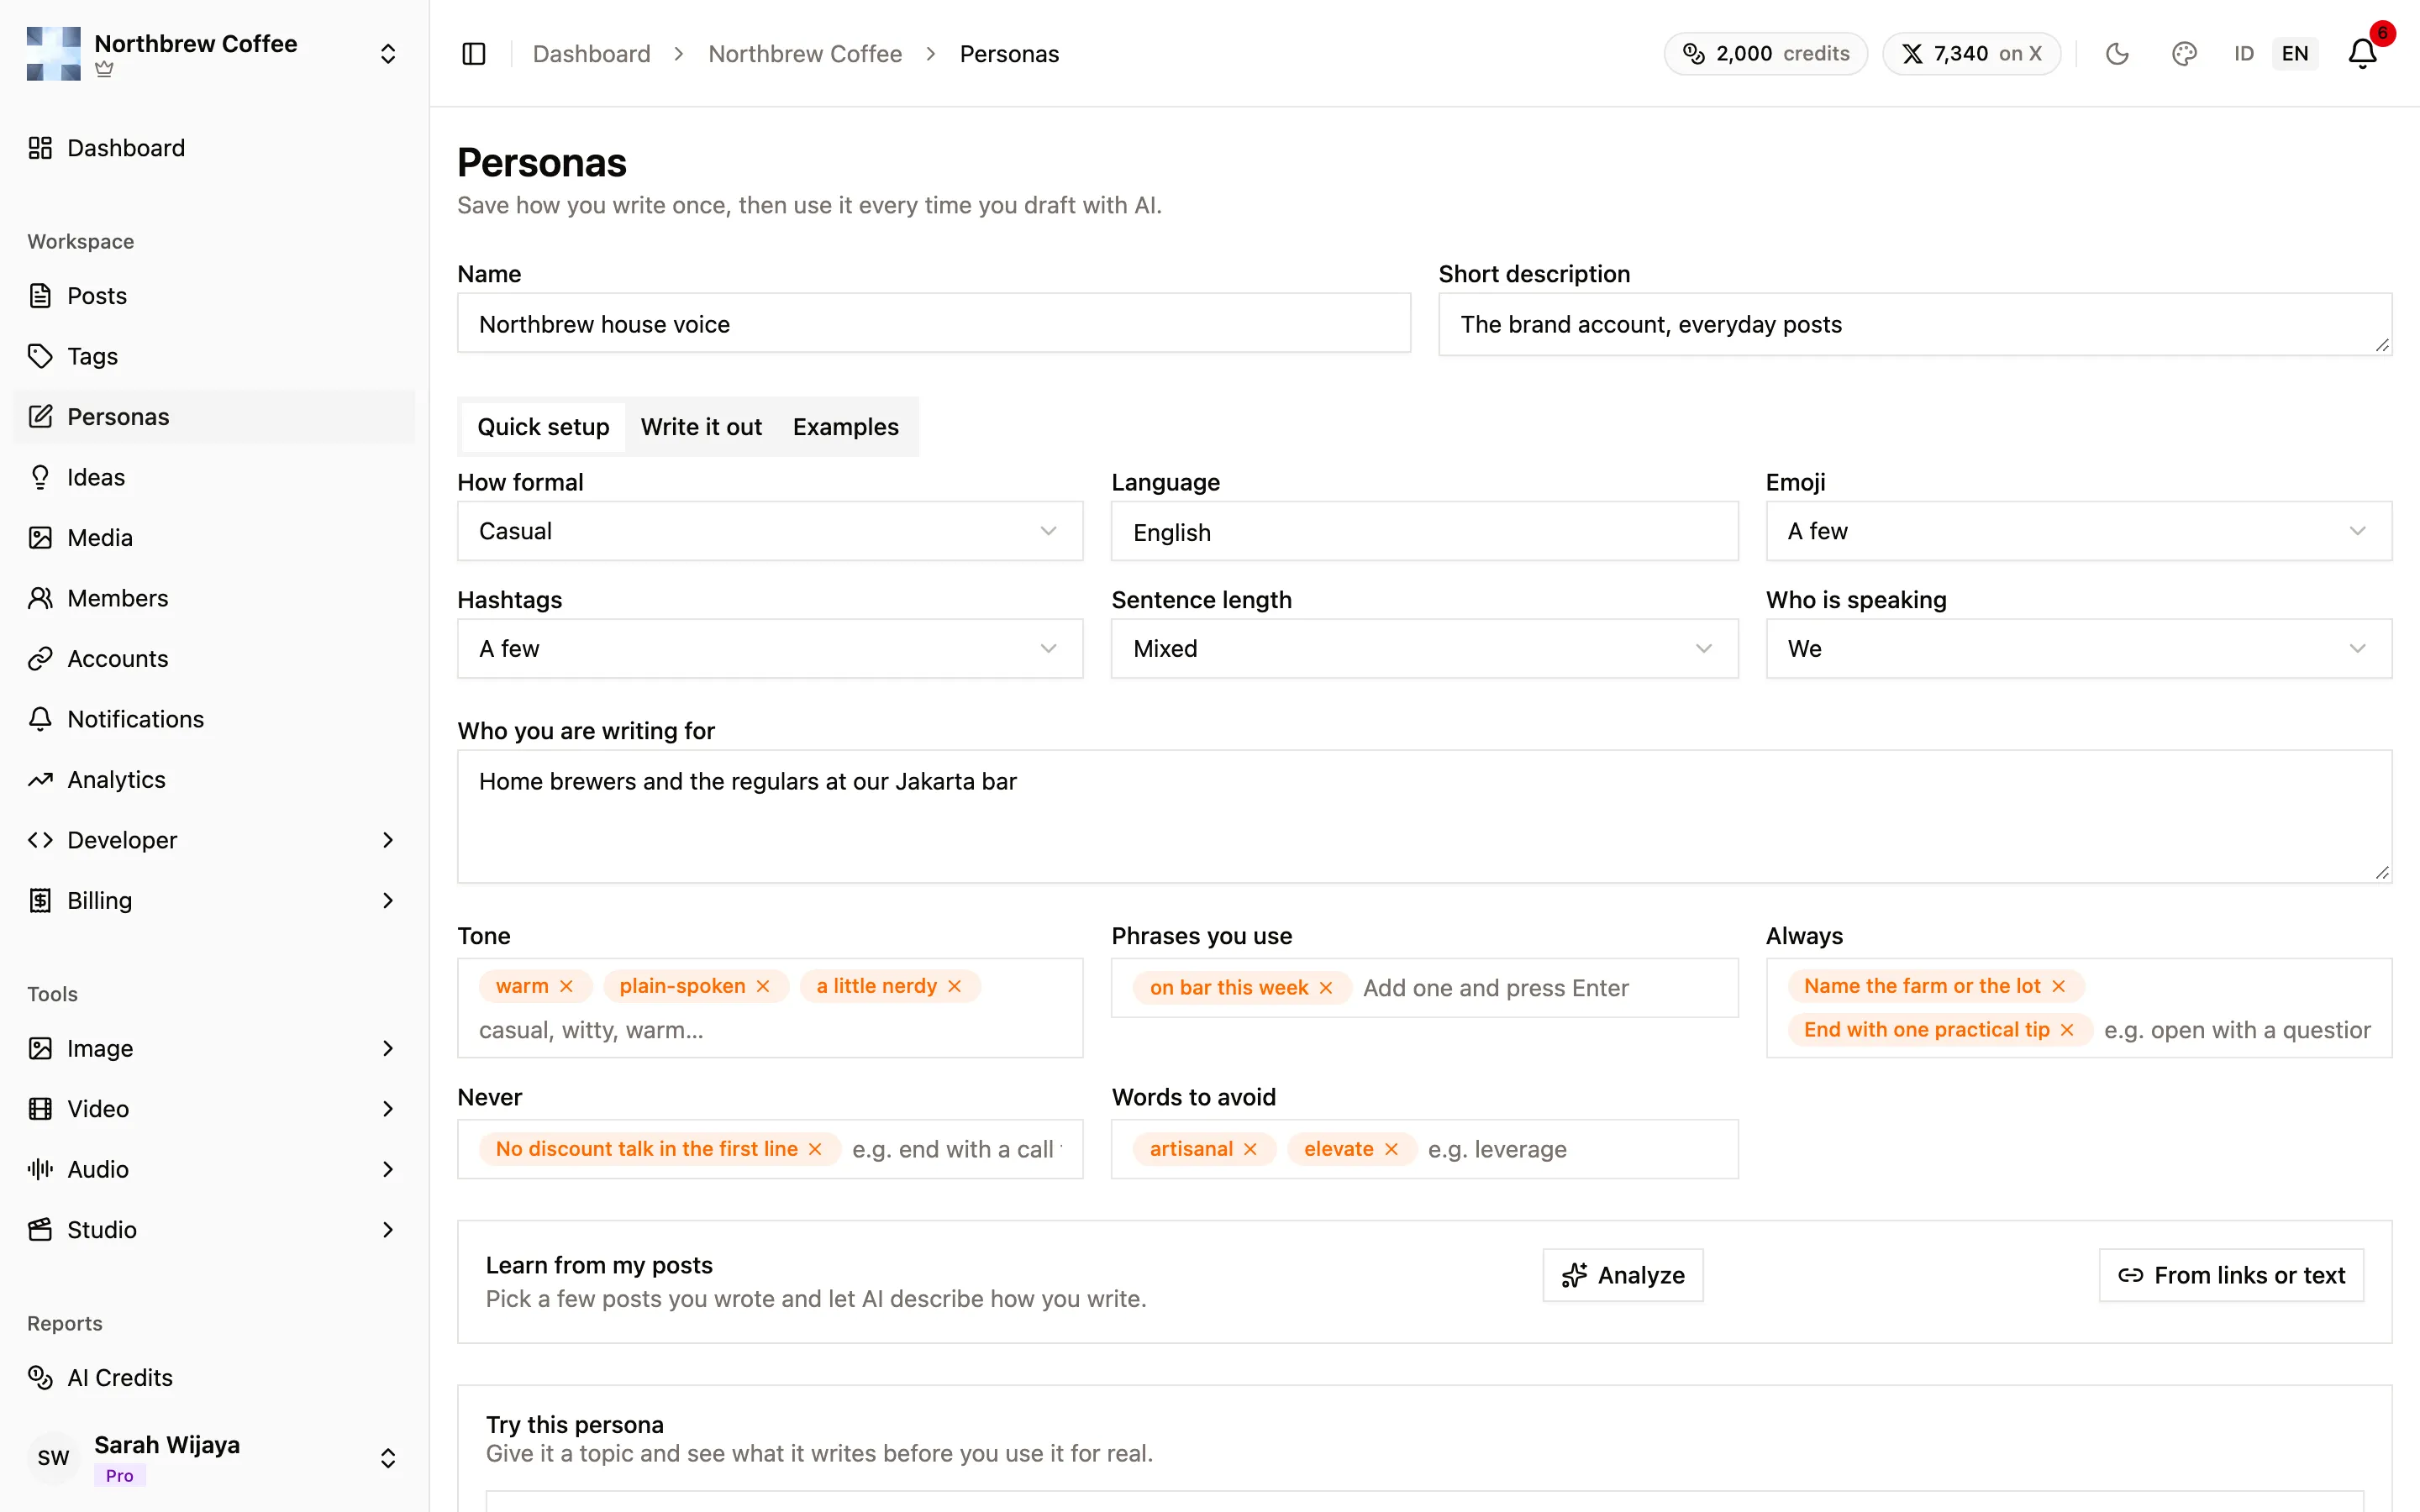Click the Dashboard breadcrumb

591,54
